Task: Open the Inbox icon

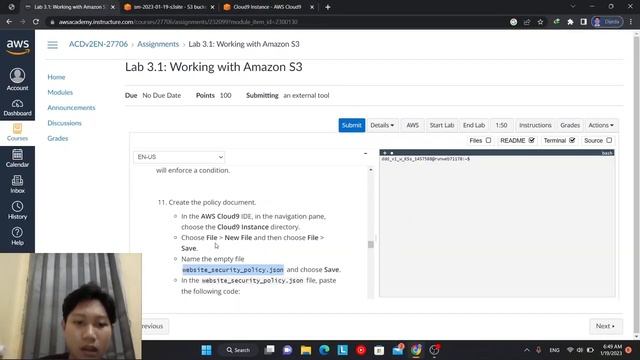Action: [17, 185]
